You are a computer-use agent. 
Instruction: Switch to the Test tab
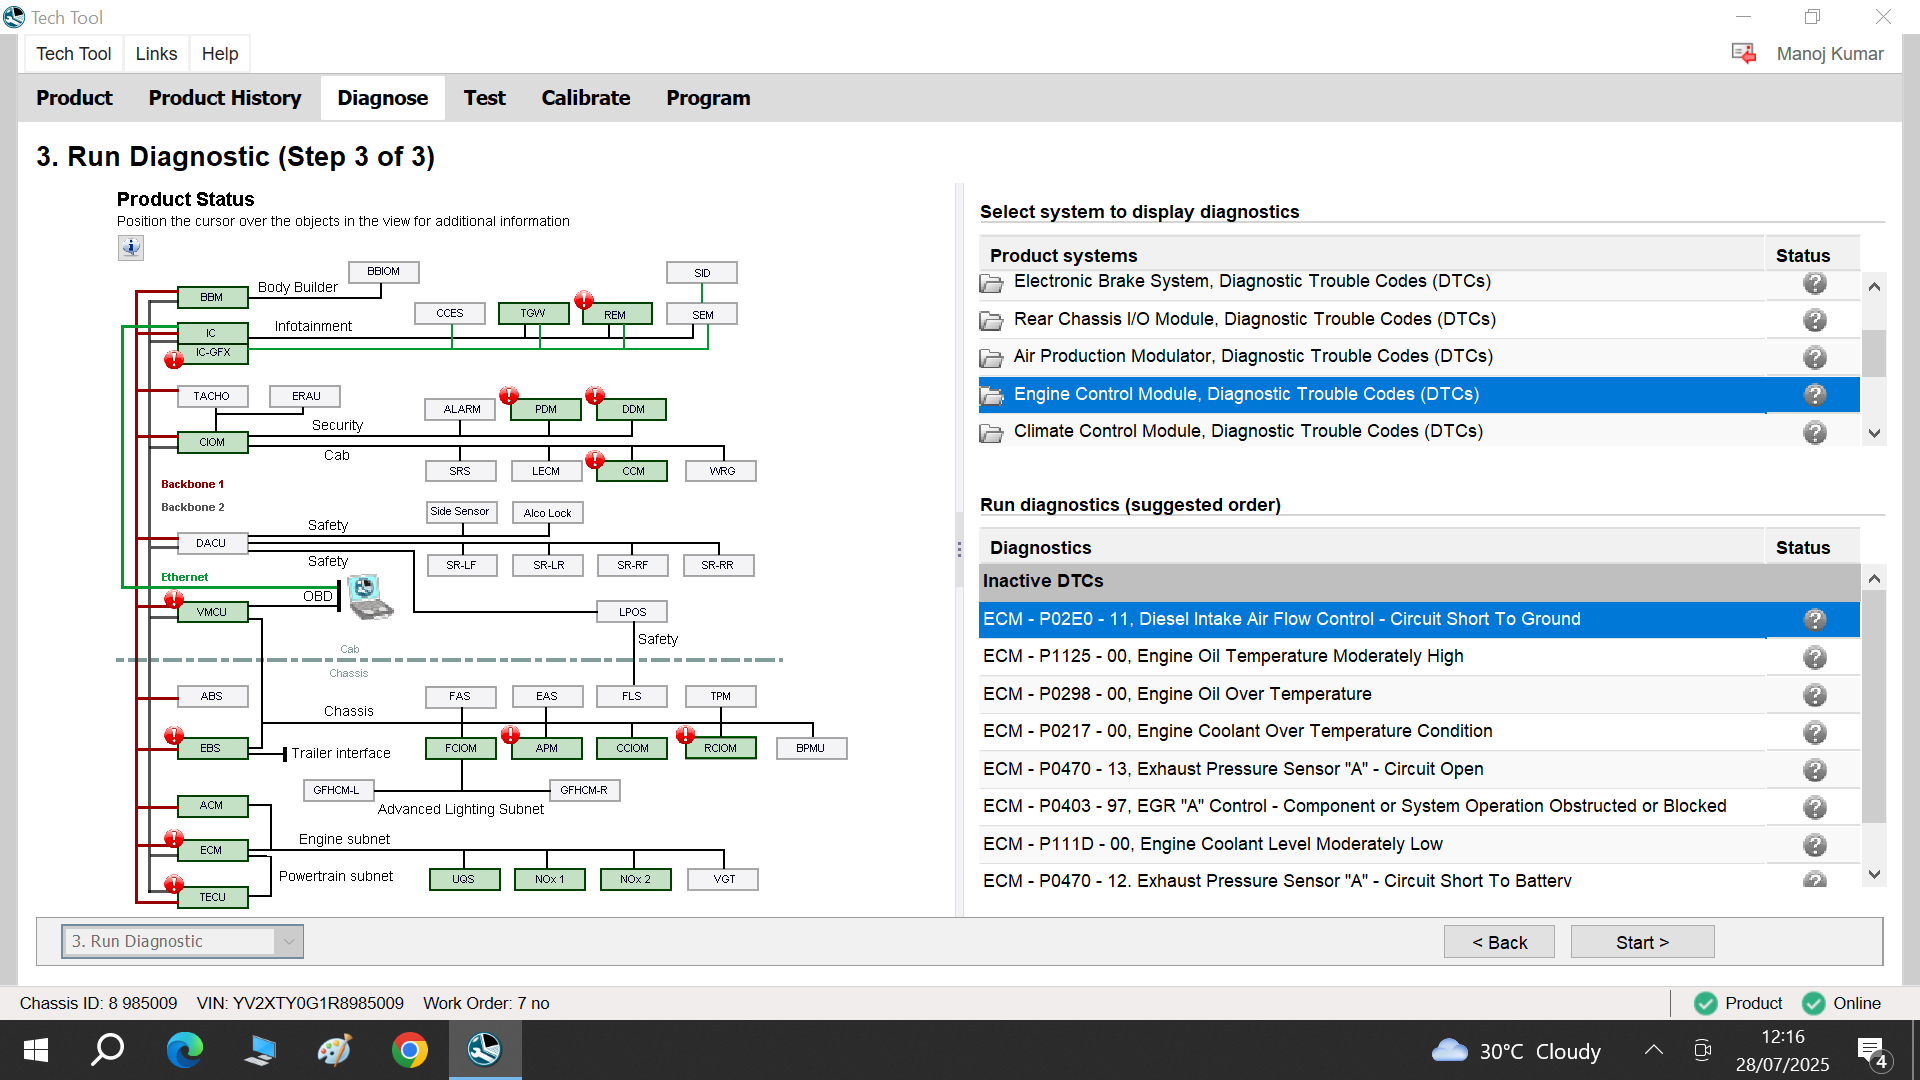pos(484,98)
